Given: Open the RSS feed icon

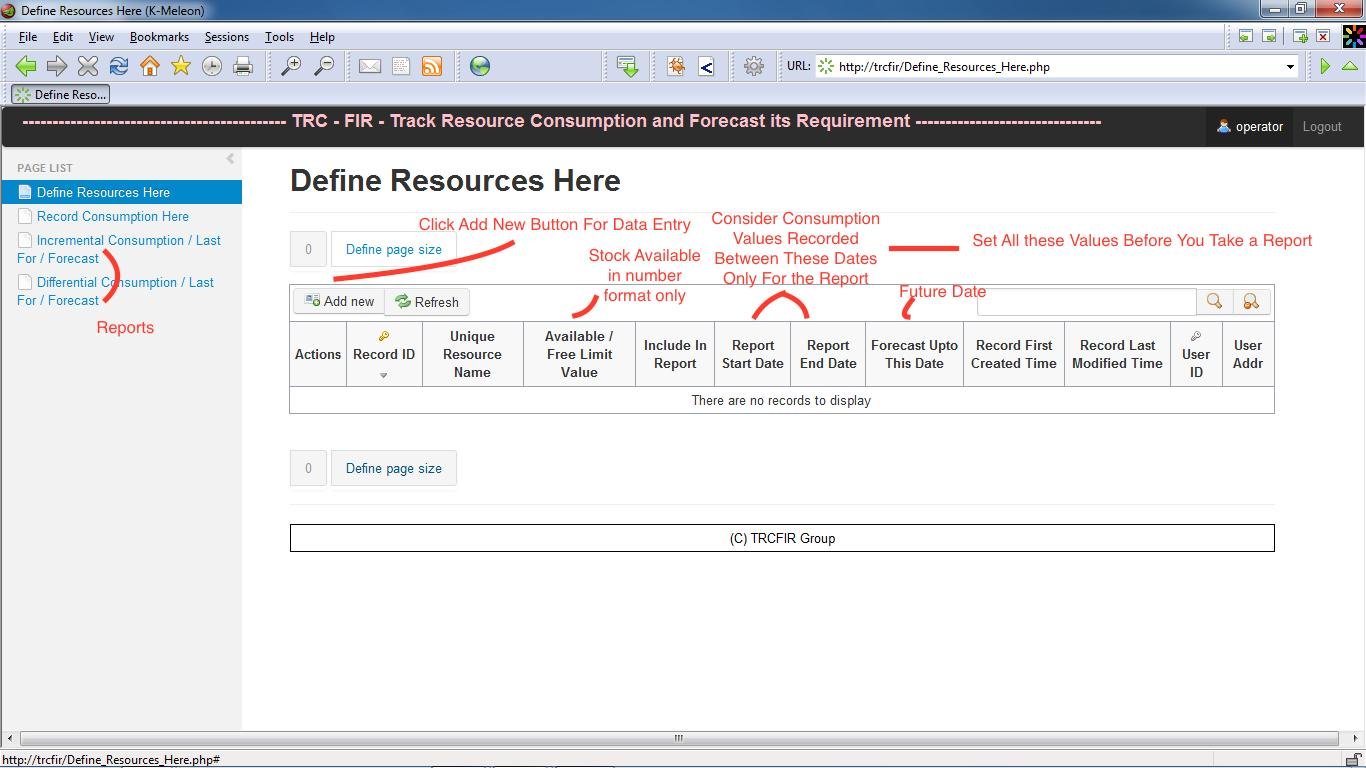Looking at the screenshot, I should pos(431,66).
